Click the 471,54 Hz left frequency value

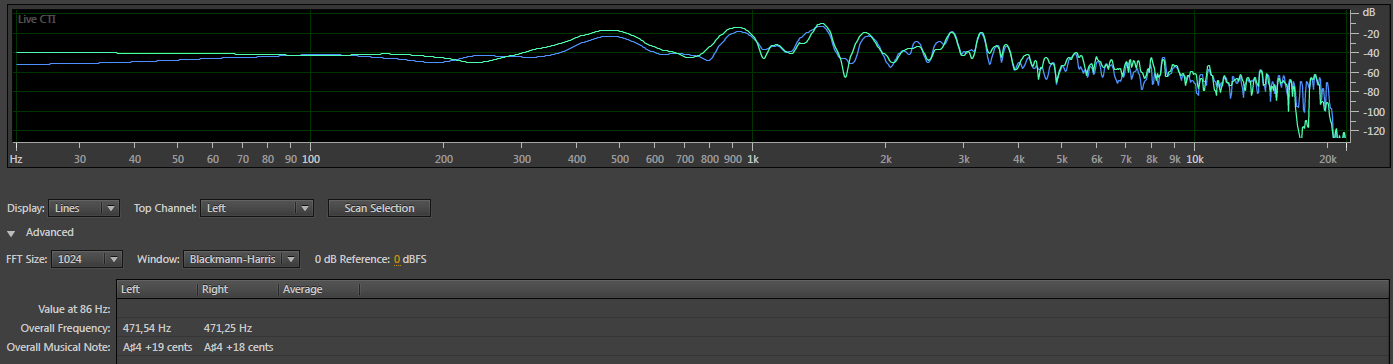pyautogui.click(x=147, y=328)
